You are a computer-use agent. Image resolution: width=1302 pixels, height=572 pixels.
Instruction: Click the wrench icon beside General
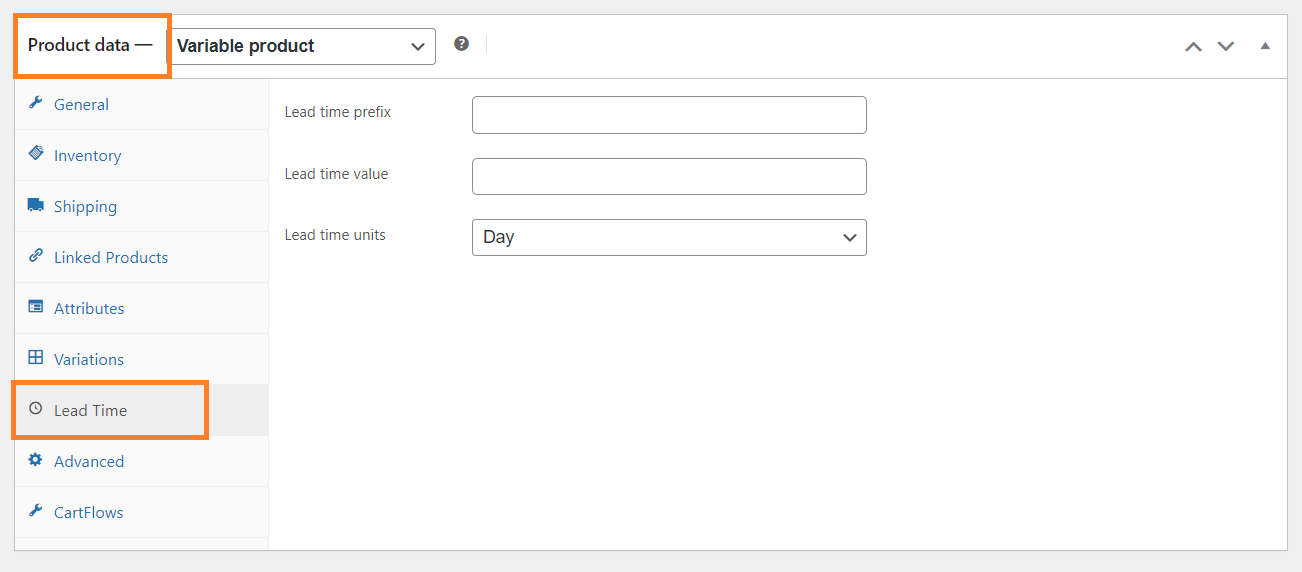tap(36, 103)
